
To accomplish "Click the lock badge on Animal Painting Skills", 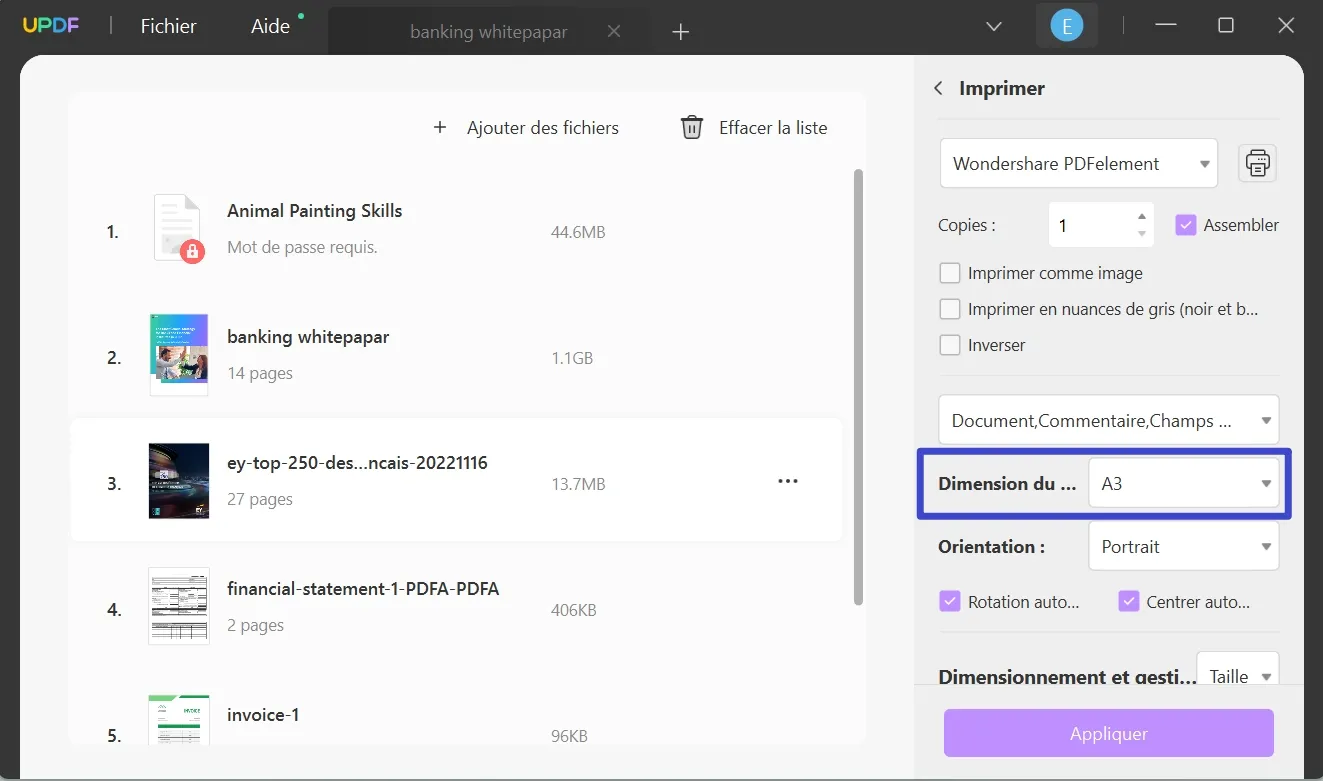I will coord(191,253).
